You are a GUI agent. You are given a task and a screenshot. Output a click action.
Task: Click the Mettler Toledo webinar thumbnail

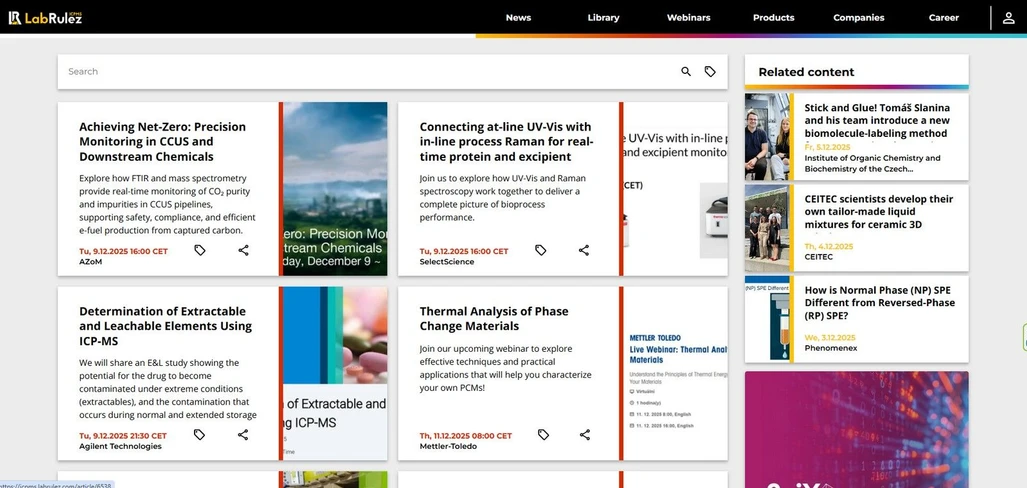coord(675,373)
